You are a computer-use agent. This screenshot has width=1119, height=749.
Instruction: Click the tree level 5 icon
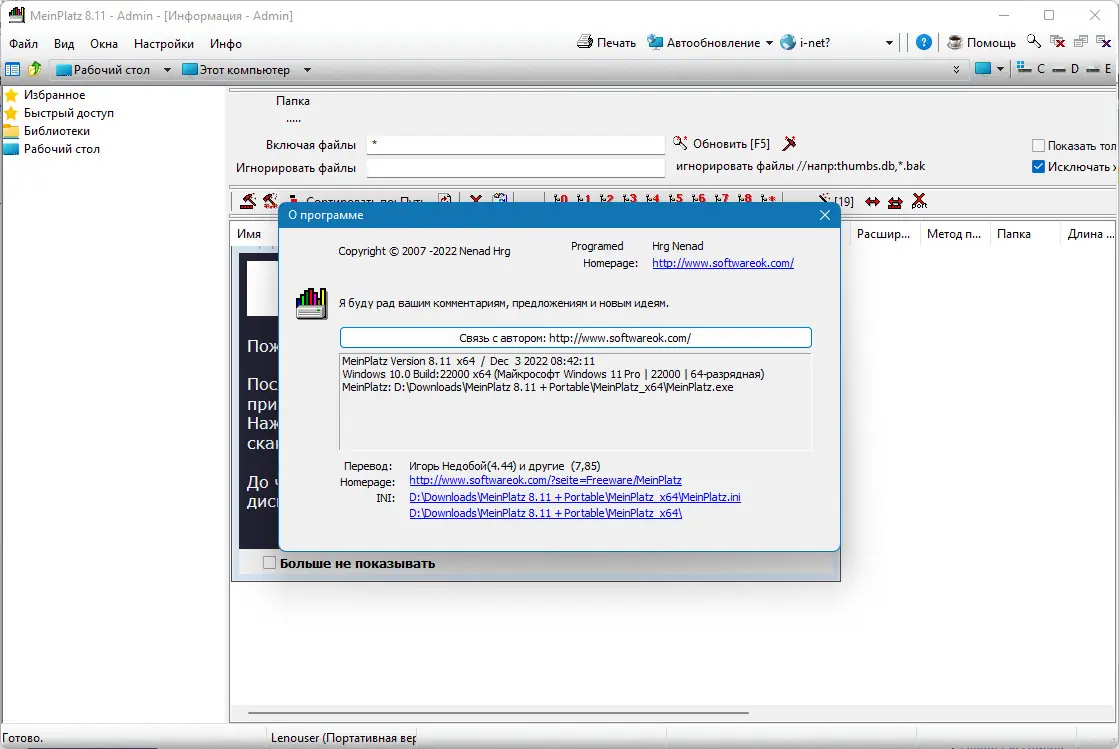tap(676, 199)
